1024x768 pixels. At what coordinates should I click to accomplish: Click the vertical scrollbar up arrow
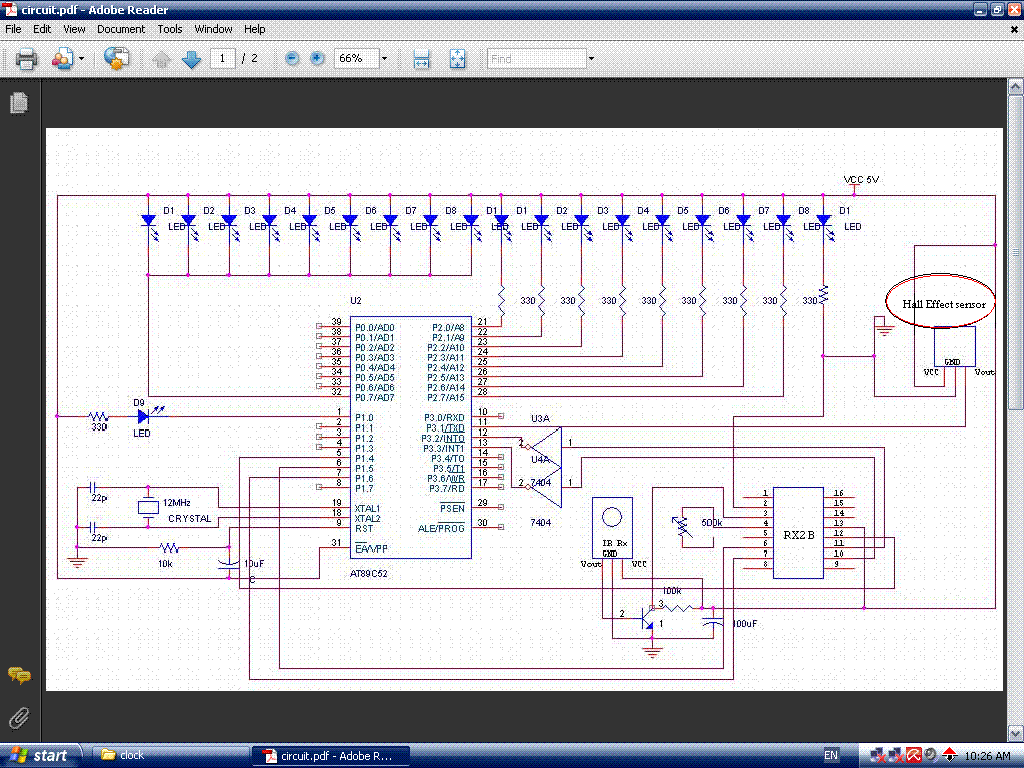click(1015, 86)
